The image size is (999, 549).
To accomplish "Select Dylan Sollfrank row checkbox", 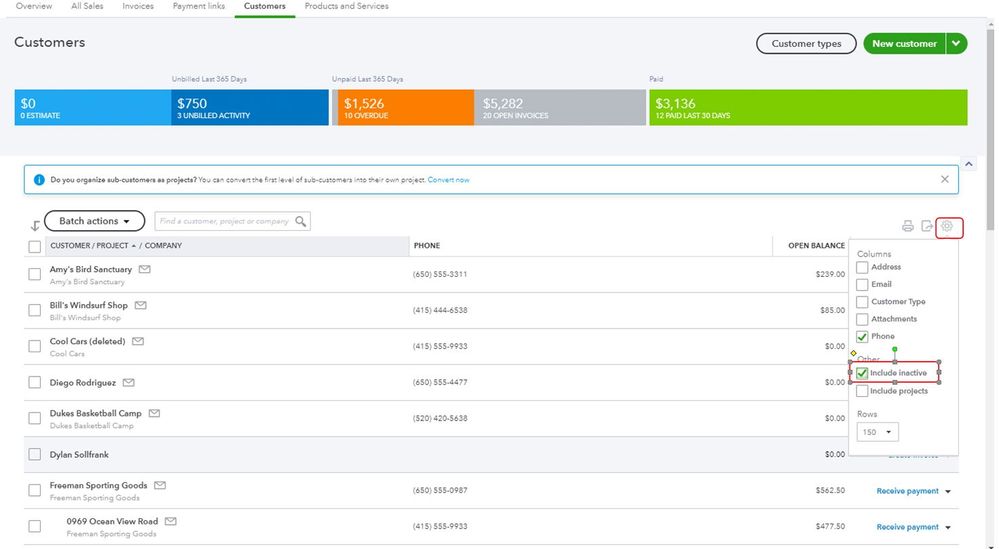I will [x=34, y=454].
